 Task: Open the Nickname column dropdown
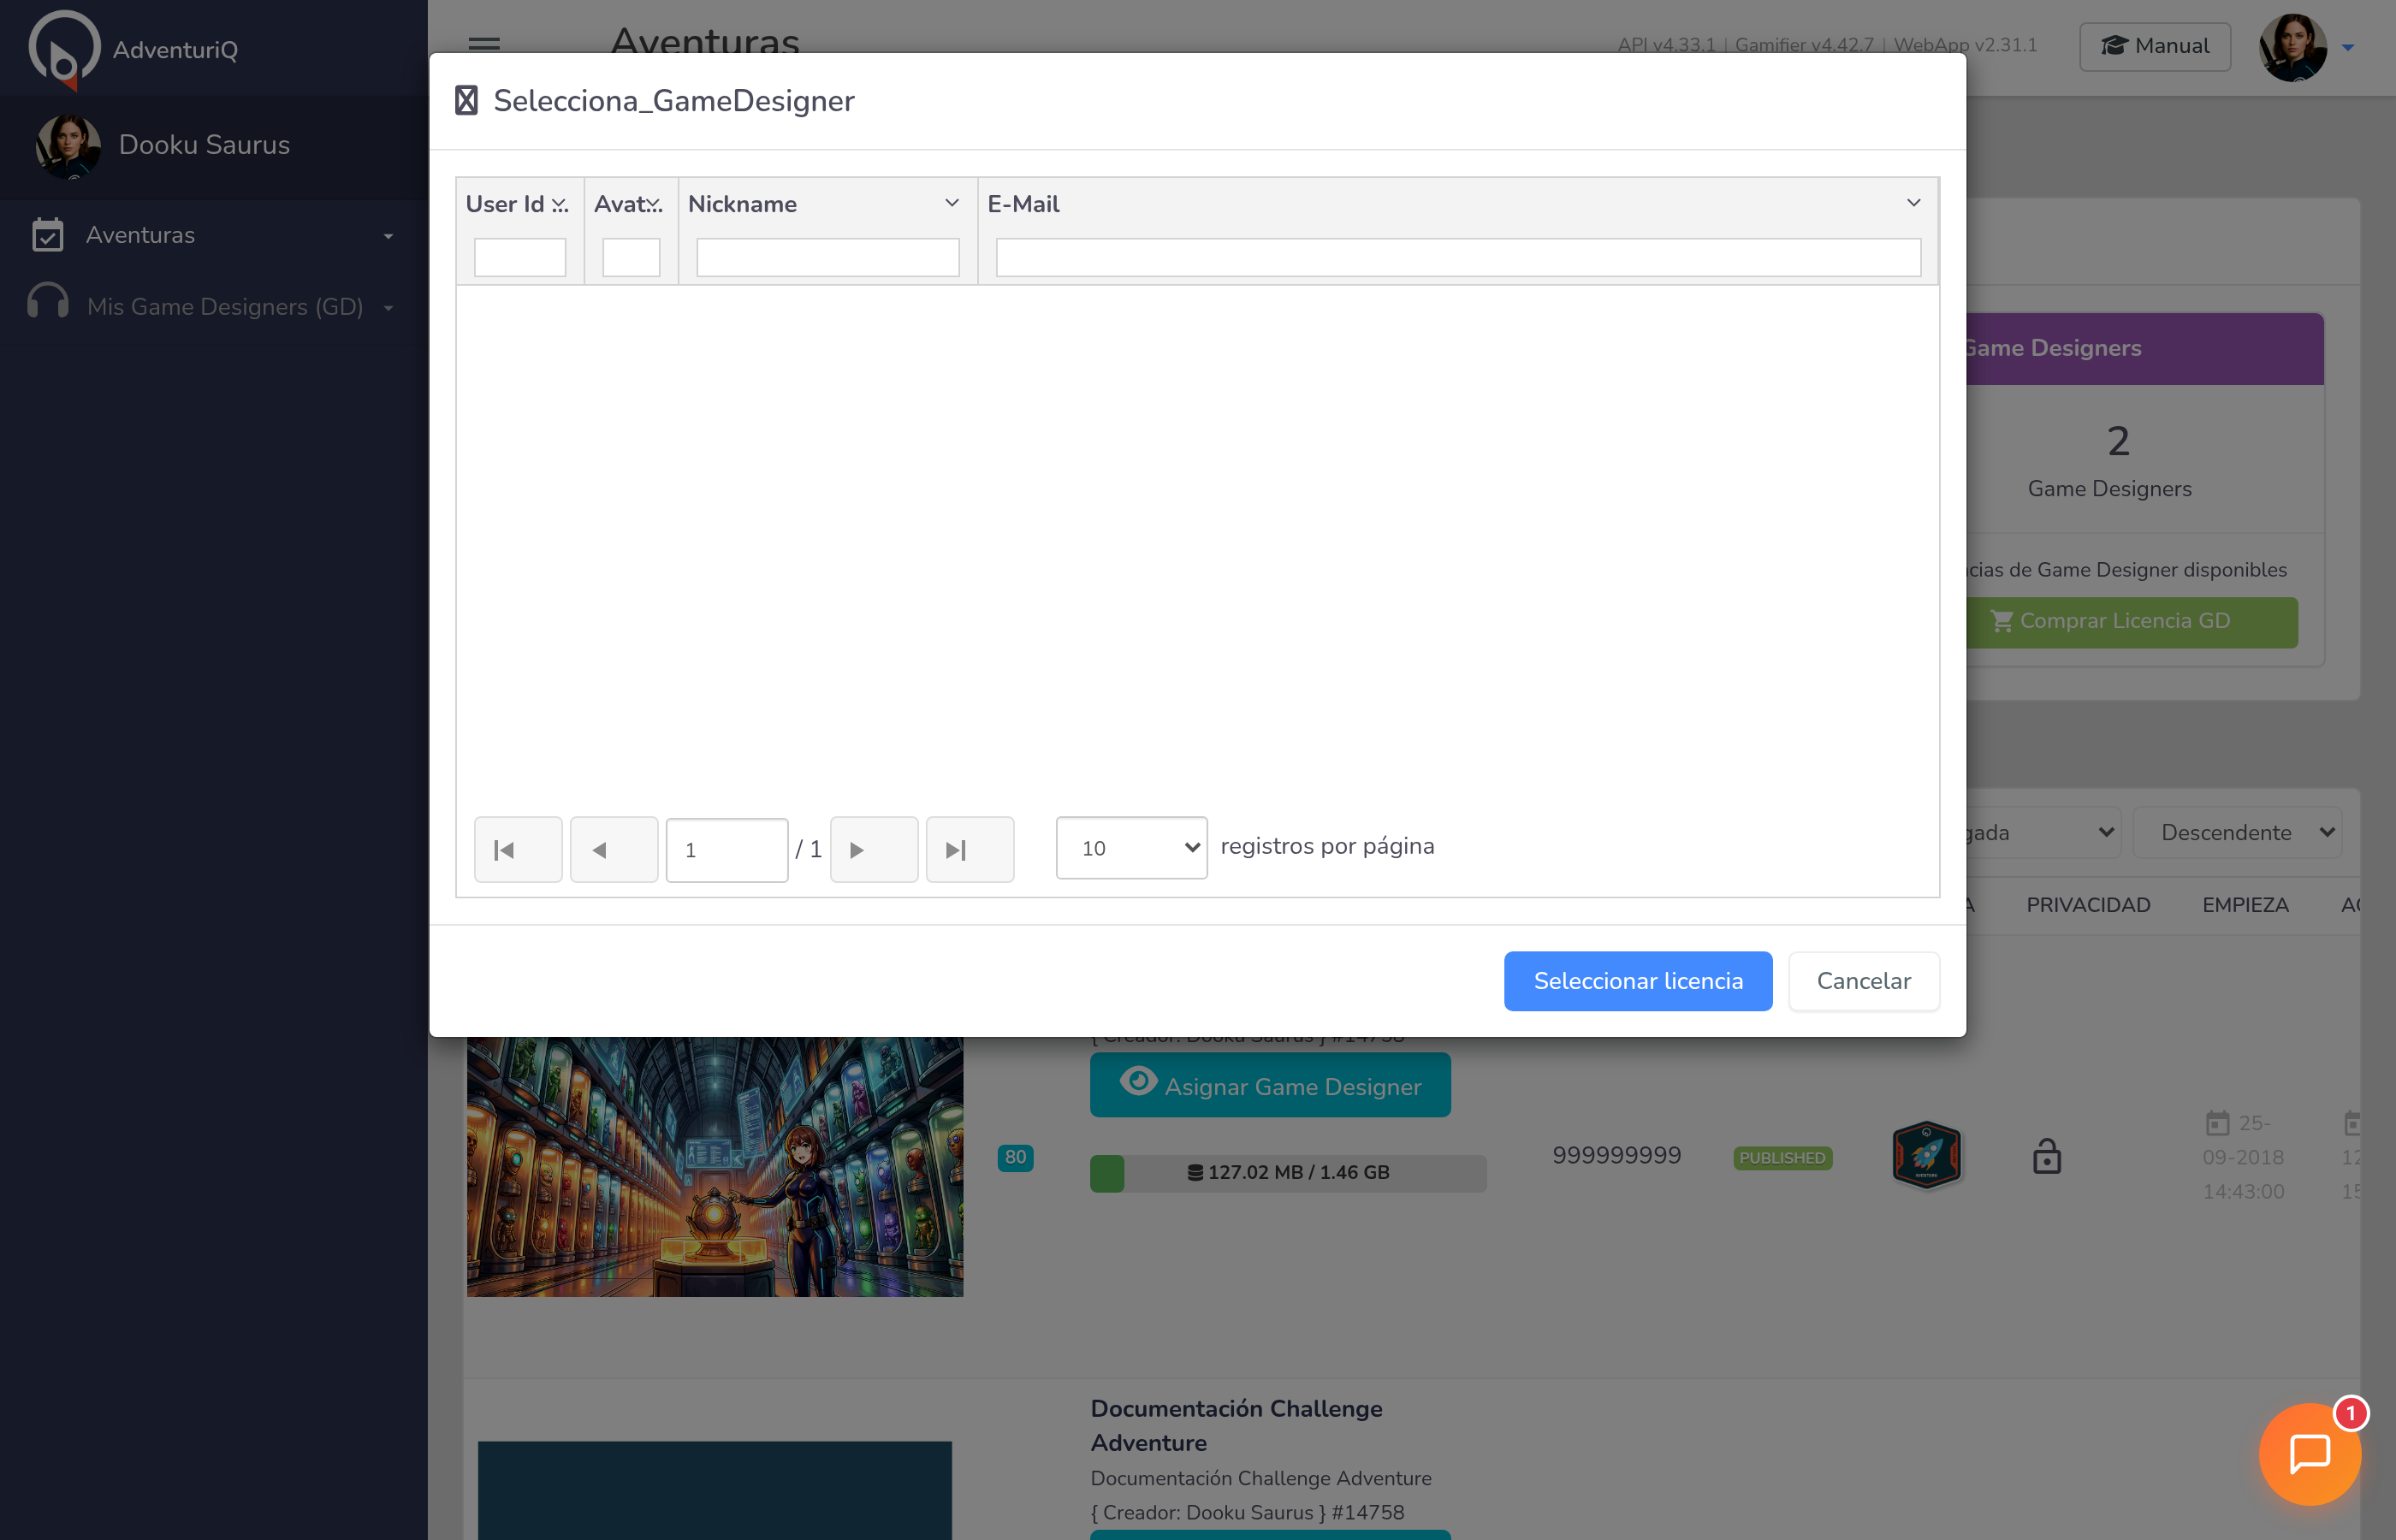click(x=951, y=203)
